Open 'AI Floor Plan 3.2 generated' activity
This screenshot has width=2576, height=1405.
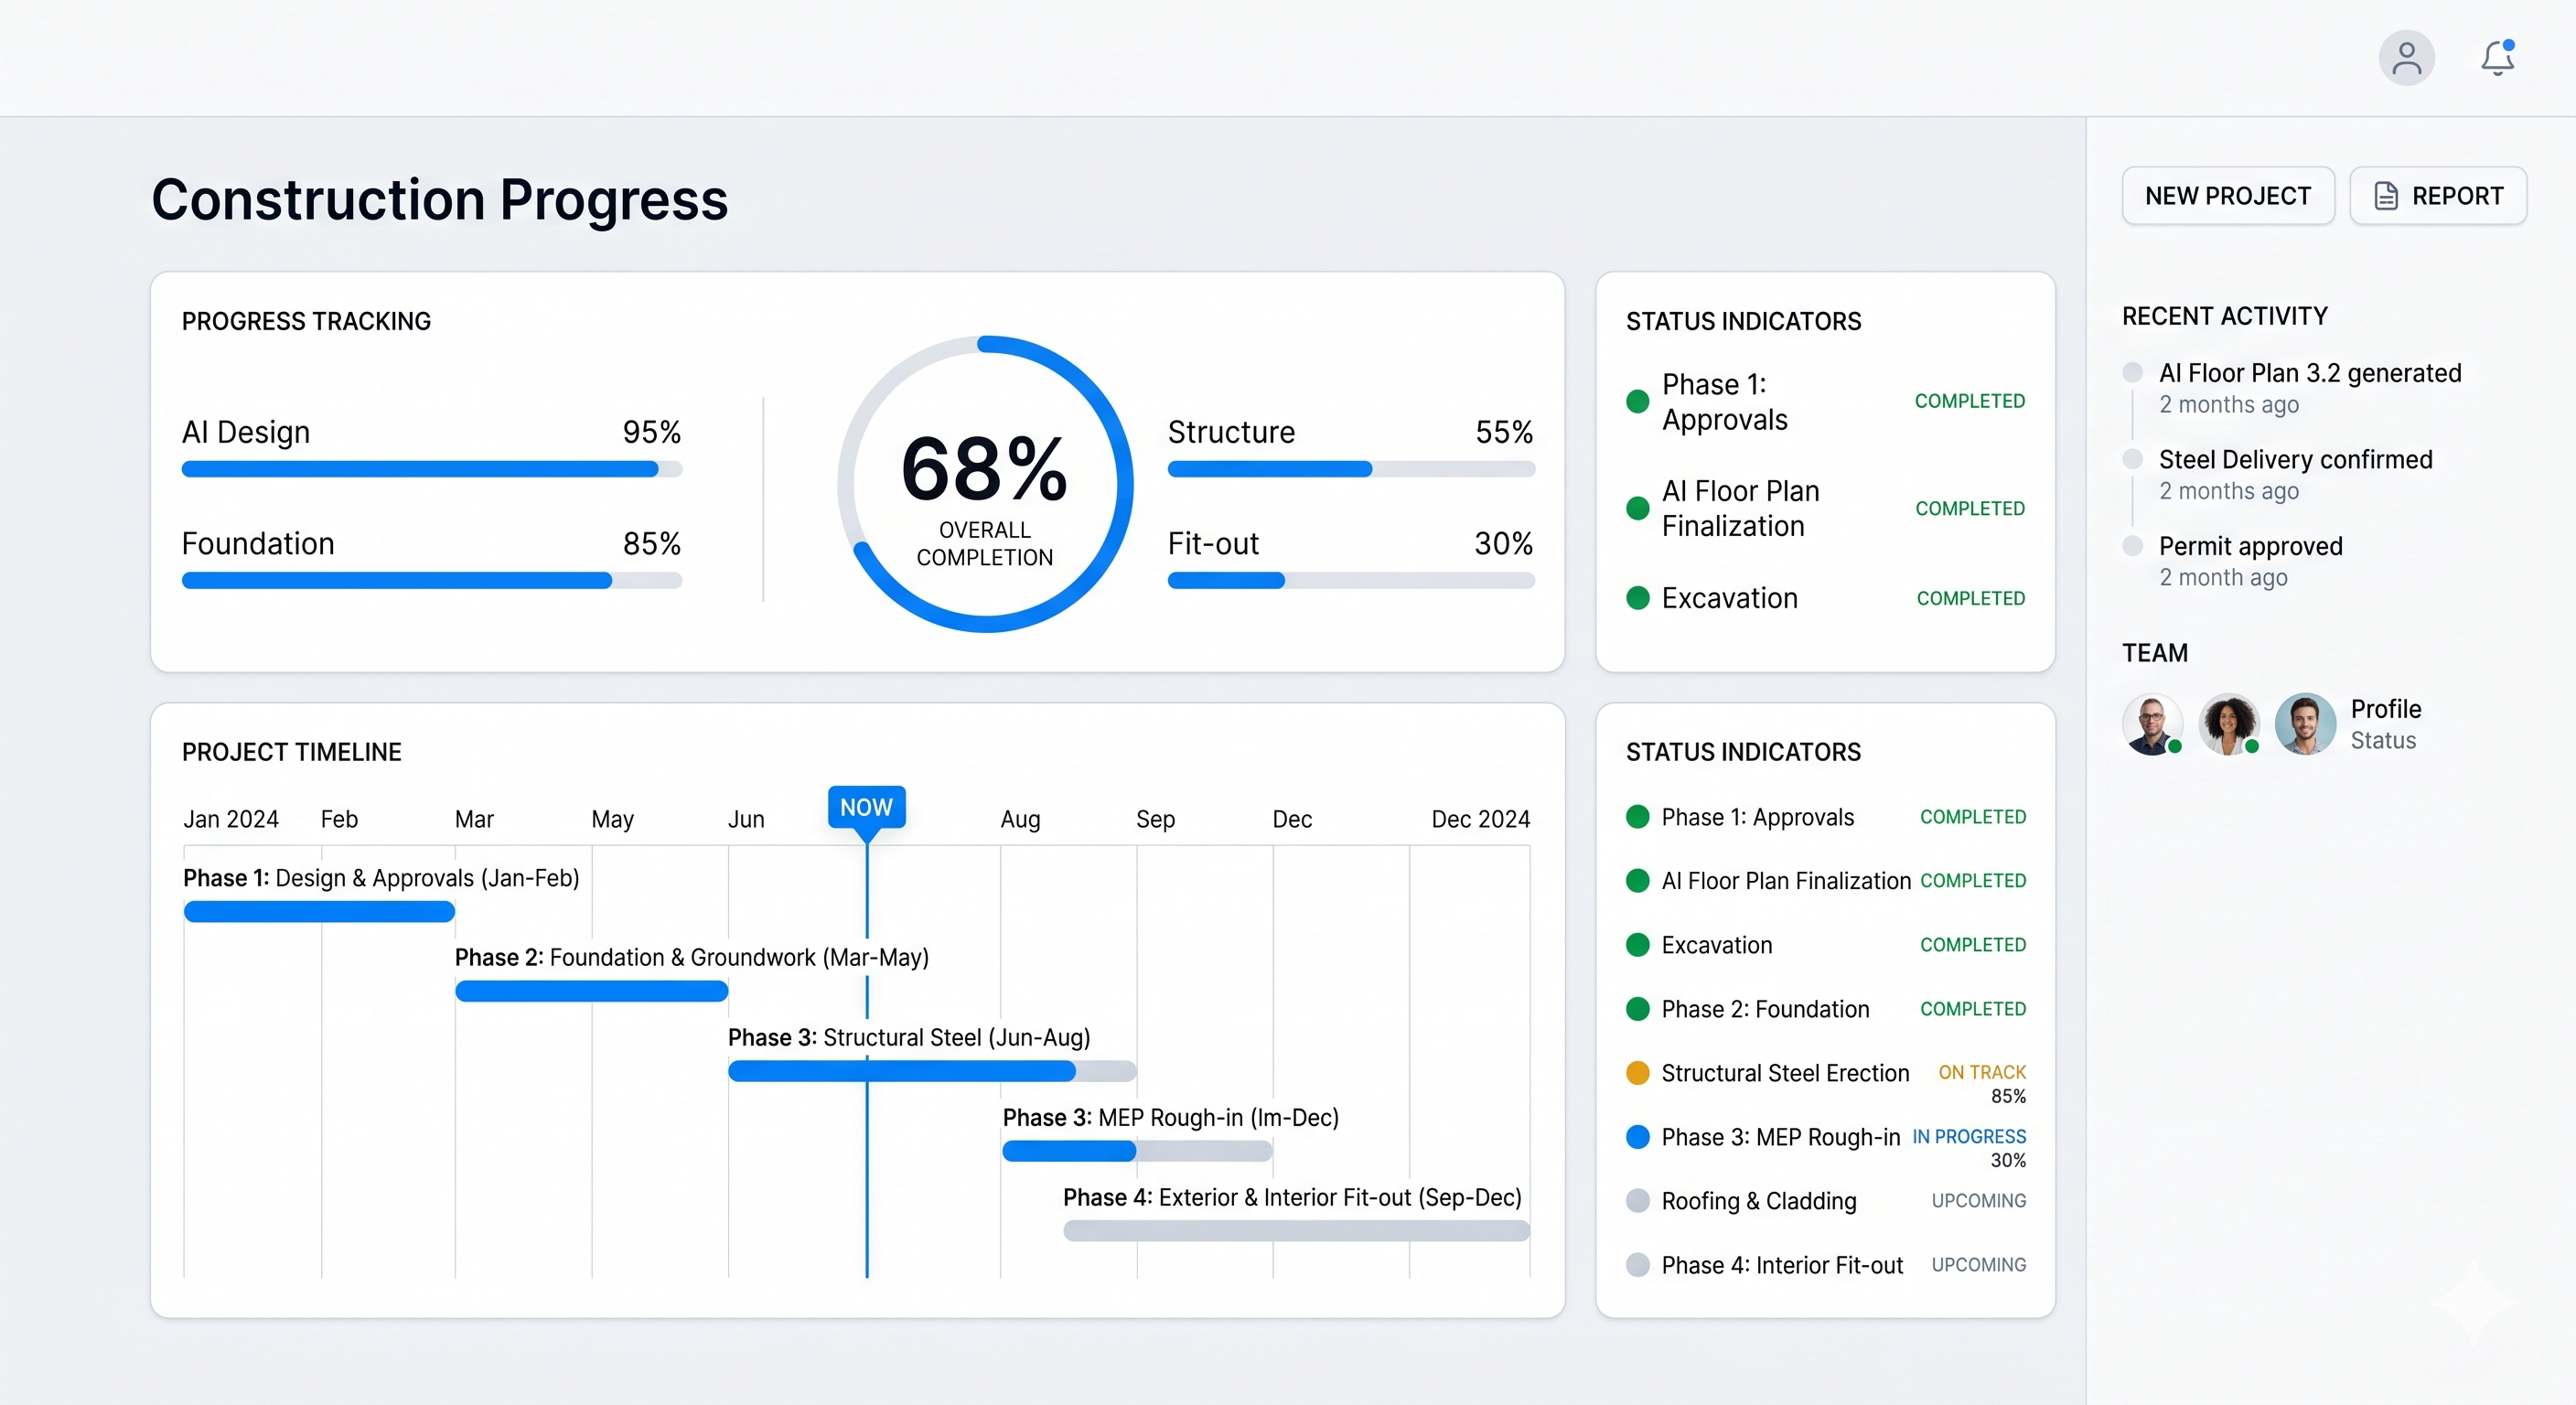2310,373
